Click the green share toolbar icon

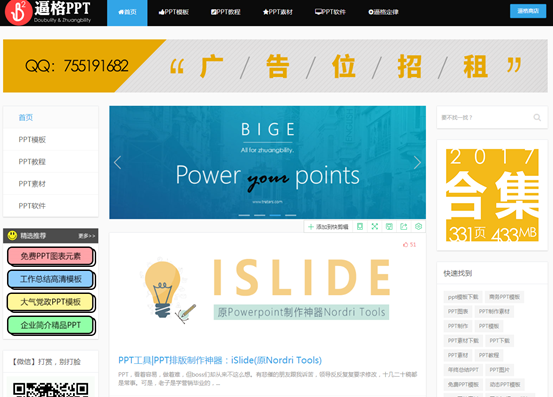tap(404, 227)
